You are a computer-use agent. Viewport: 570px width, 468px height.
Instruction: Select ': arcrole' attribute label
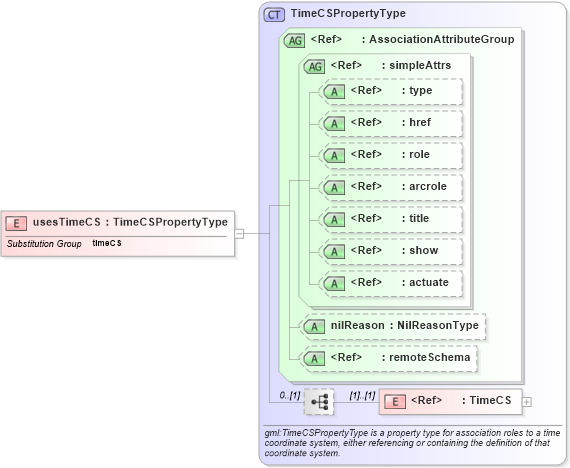(x=424, y=186)
